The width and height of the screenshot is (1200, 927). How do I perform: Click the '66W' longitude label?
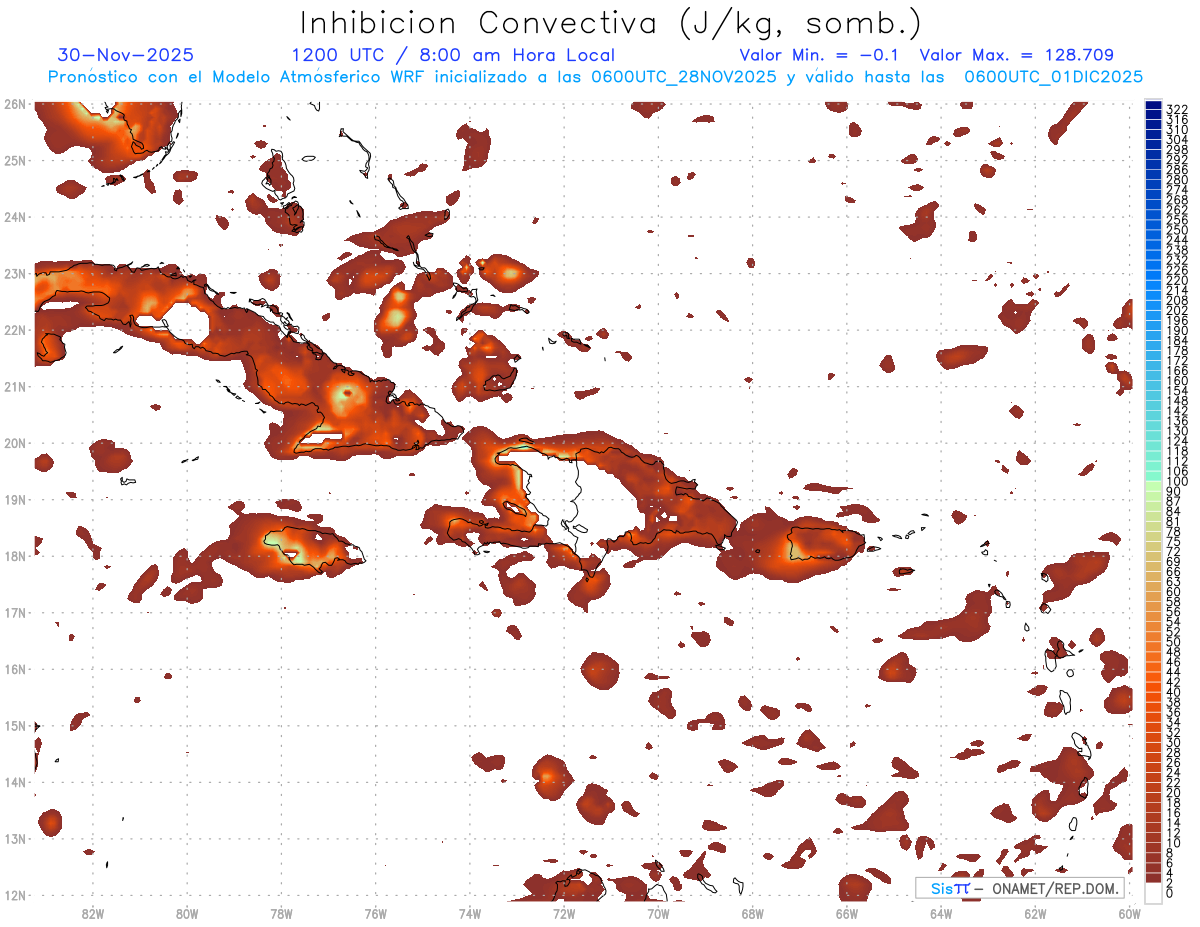847,913
